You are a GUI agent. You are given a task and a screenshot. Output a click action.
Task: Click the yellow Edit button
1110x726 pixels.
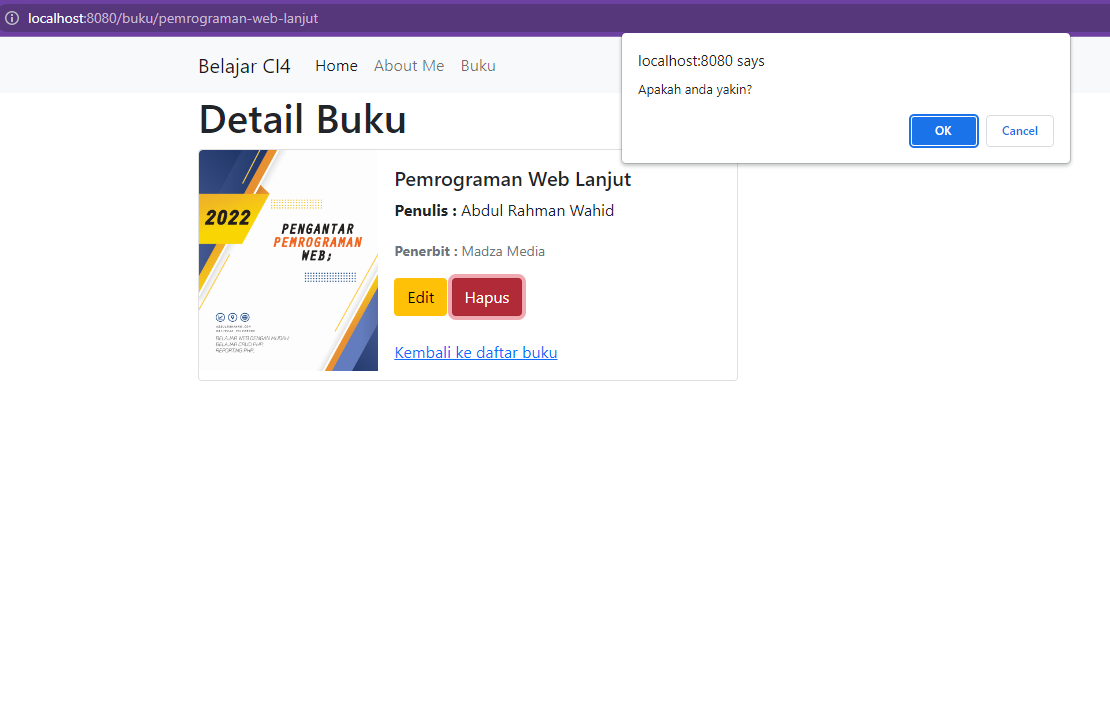(x=420, y=297)
